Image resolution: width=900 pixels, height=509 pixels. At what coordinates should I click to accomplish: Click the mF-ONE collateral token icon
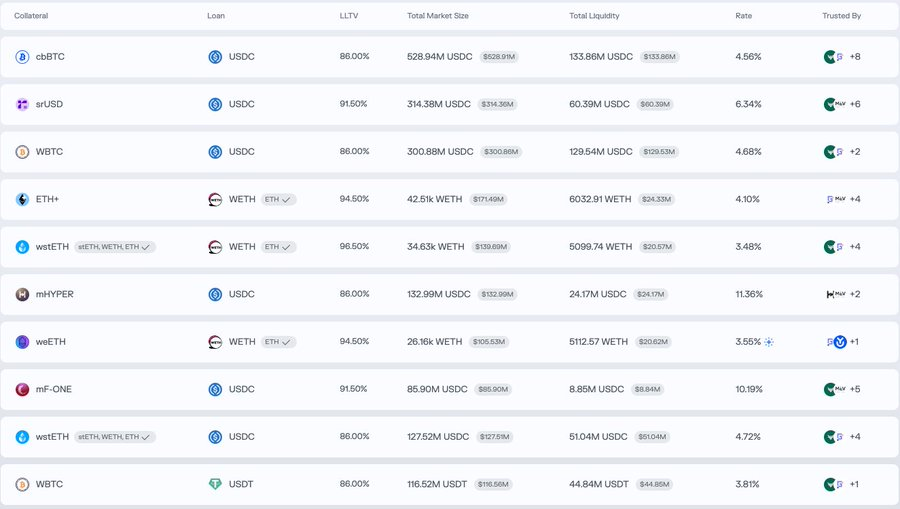pyautogui.click(x=22, y=389)
